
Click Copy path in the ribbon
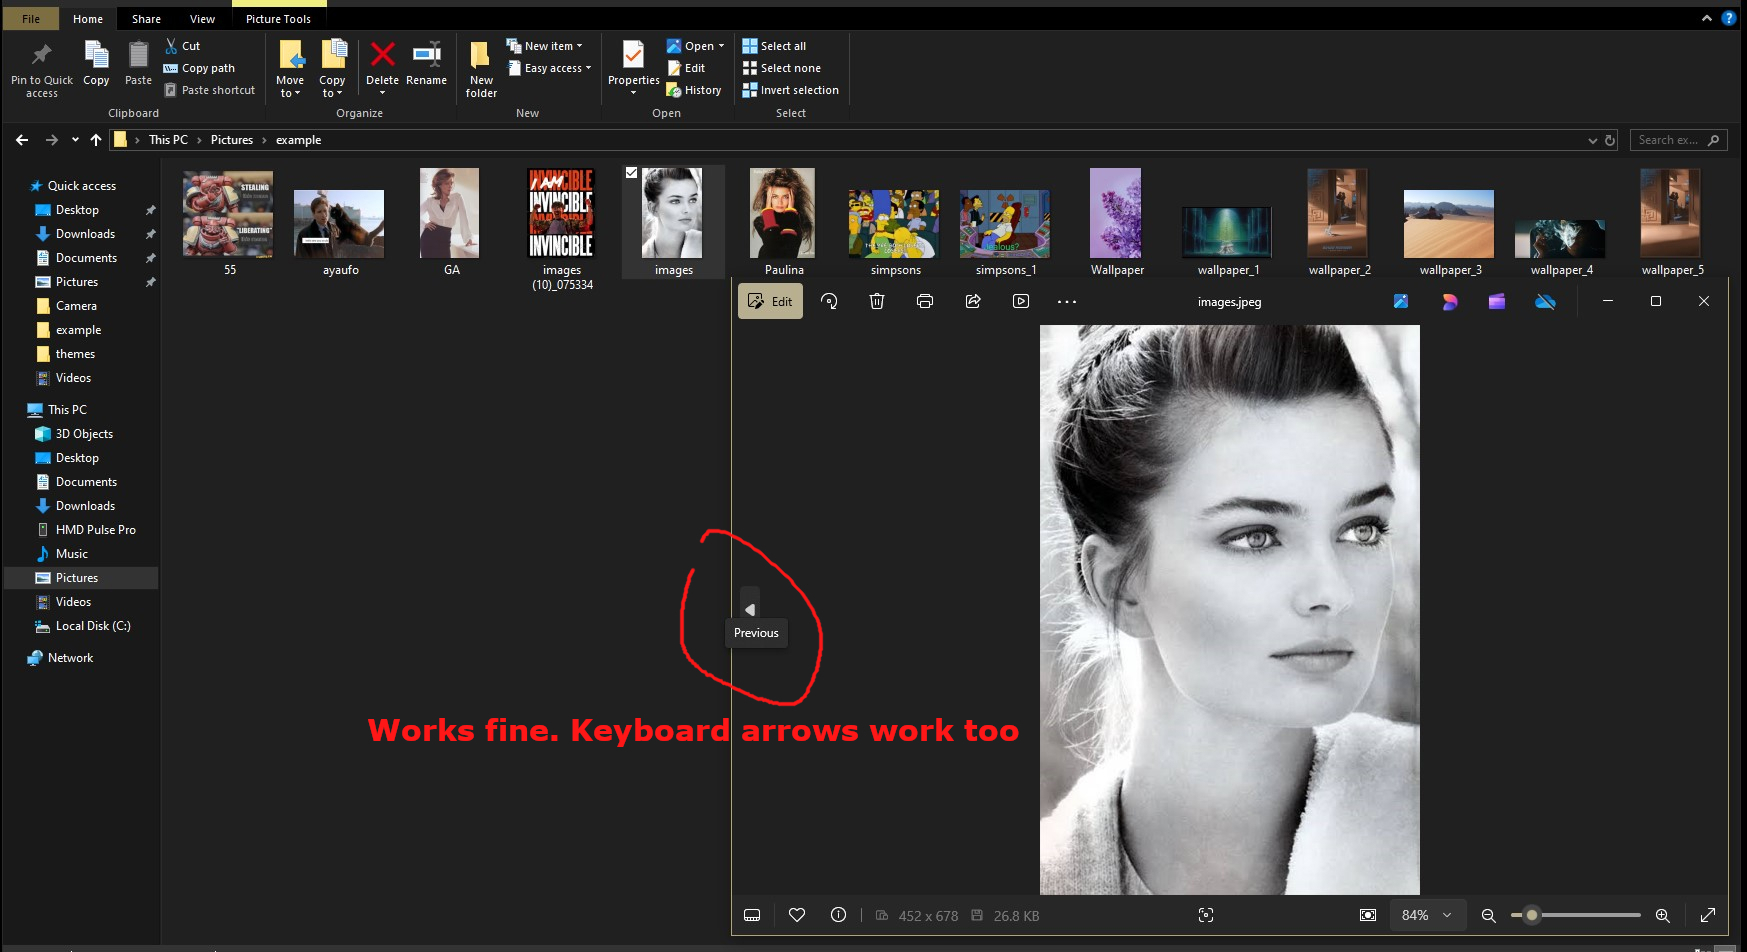[200, 68]
